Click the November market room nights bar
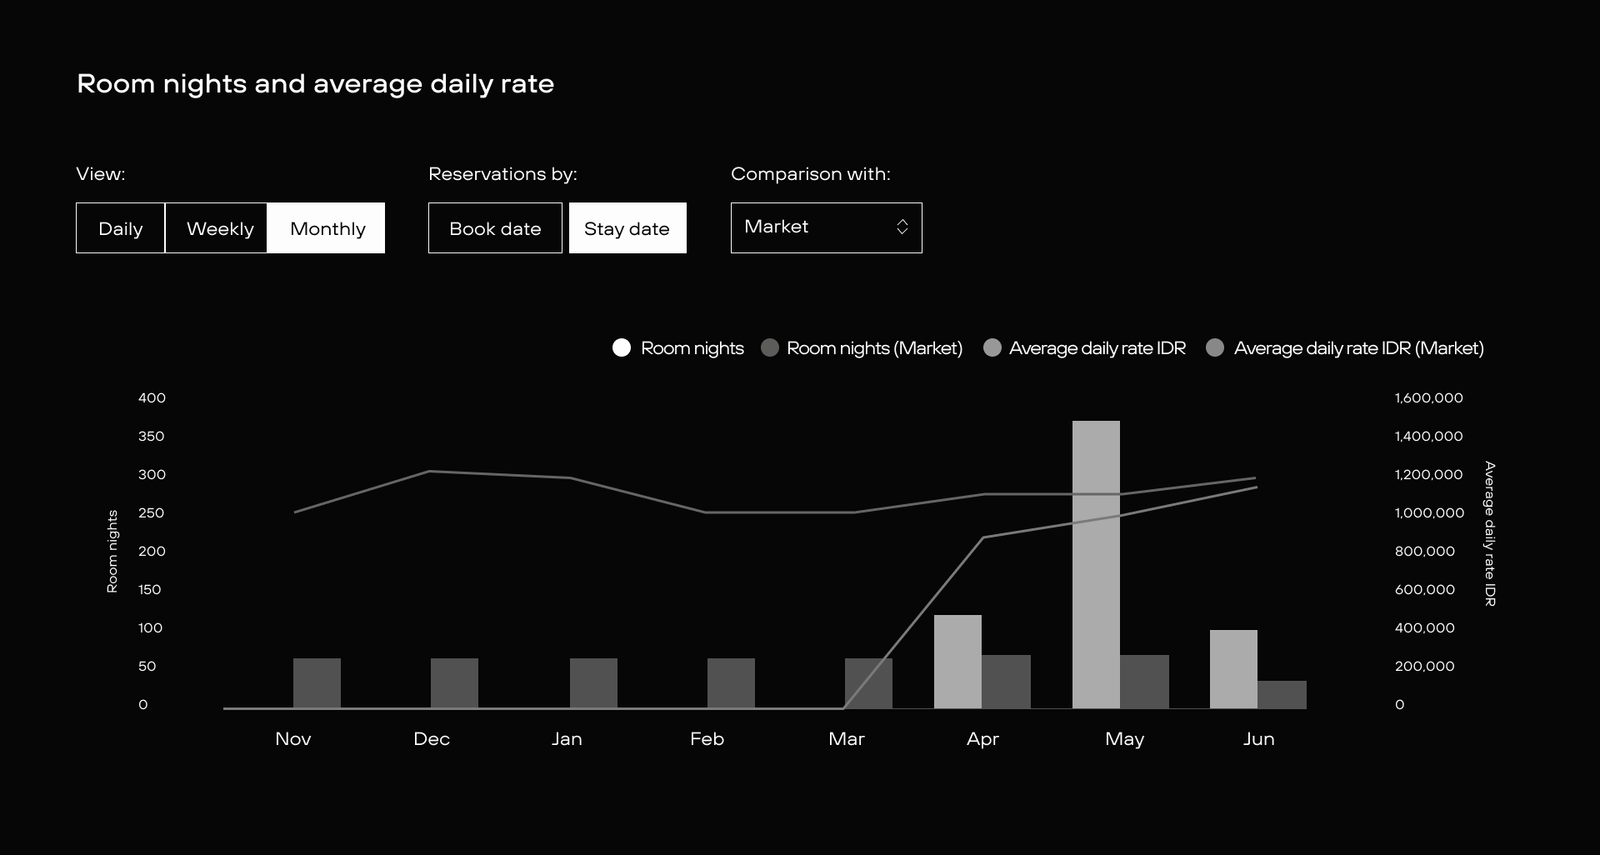Viewport: 1600px width, 855px height. click(317, 683)
